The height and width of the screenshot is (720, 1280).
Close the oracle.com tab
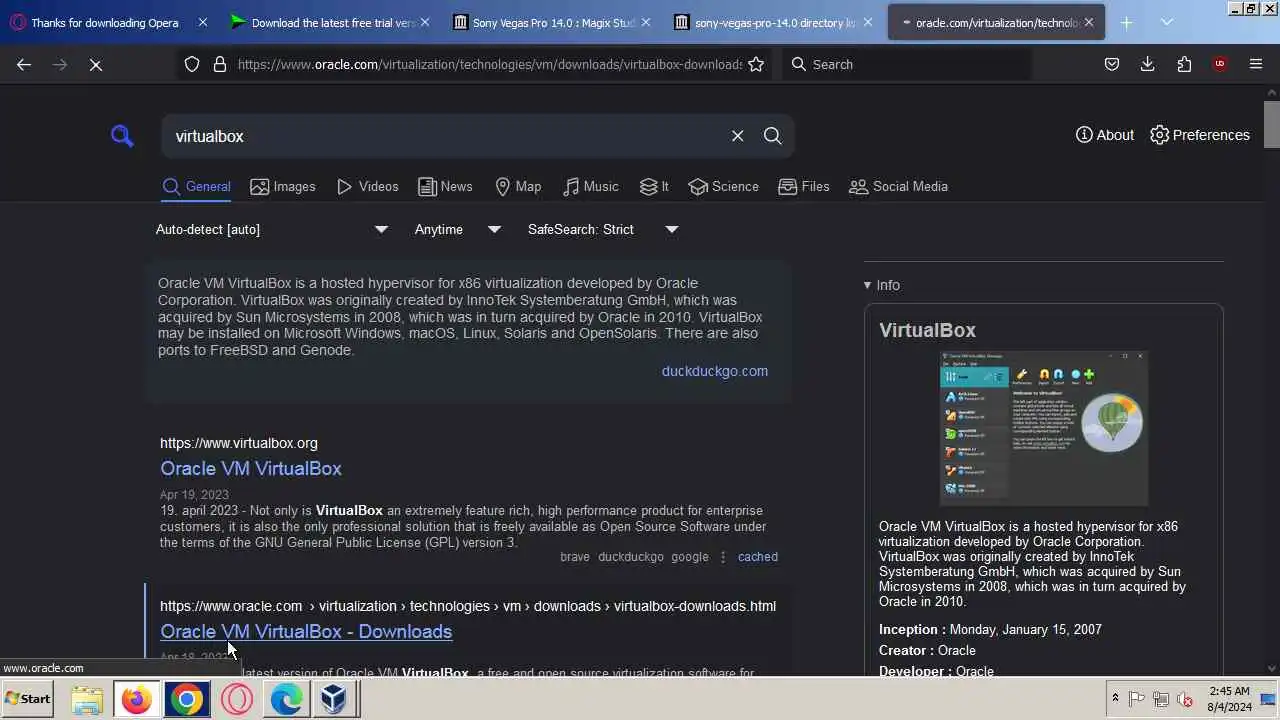[x=1088, y=22]
